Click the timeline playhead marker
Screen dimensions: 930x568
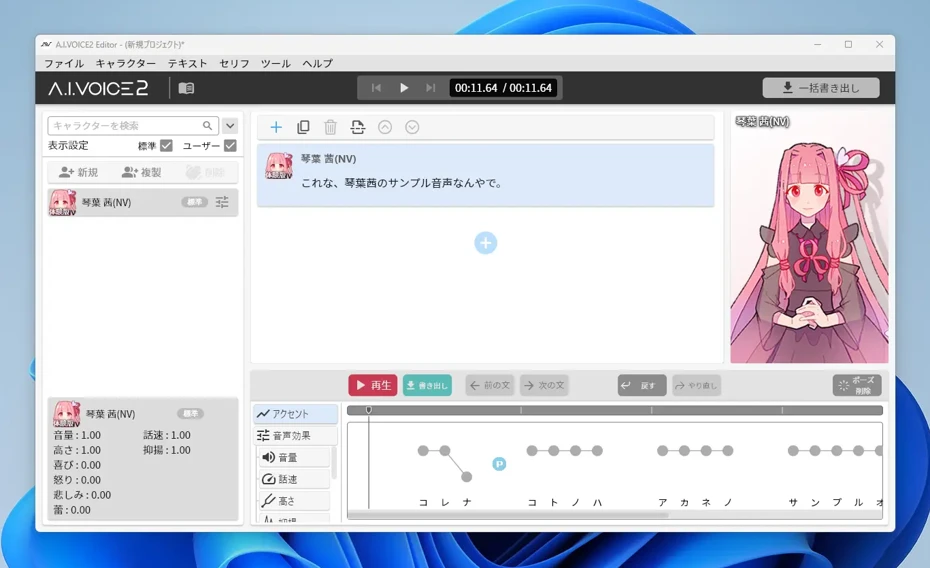pyautogui.click(x=368, y=410)
